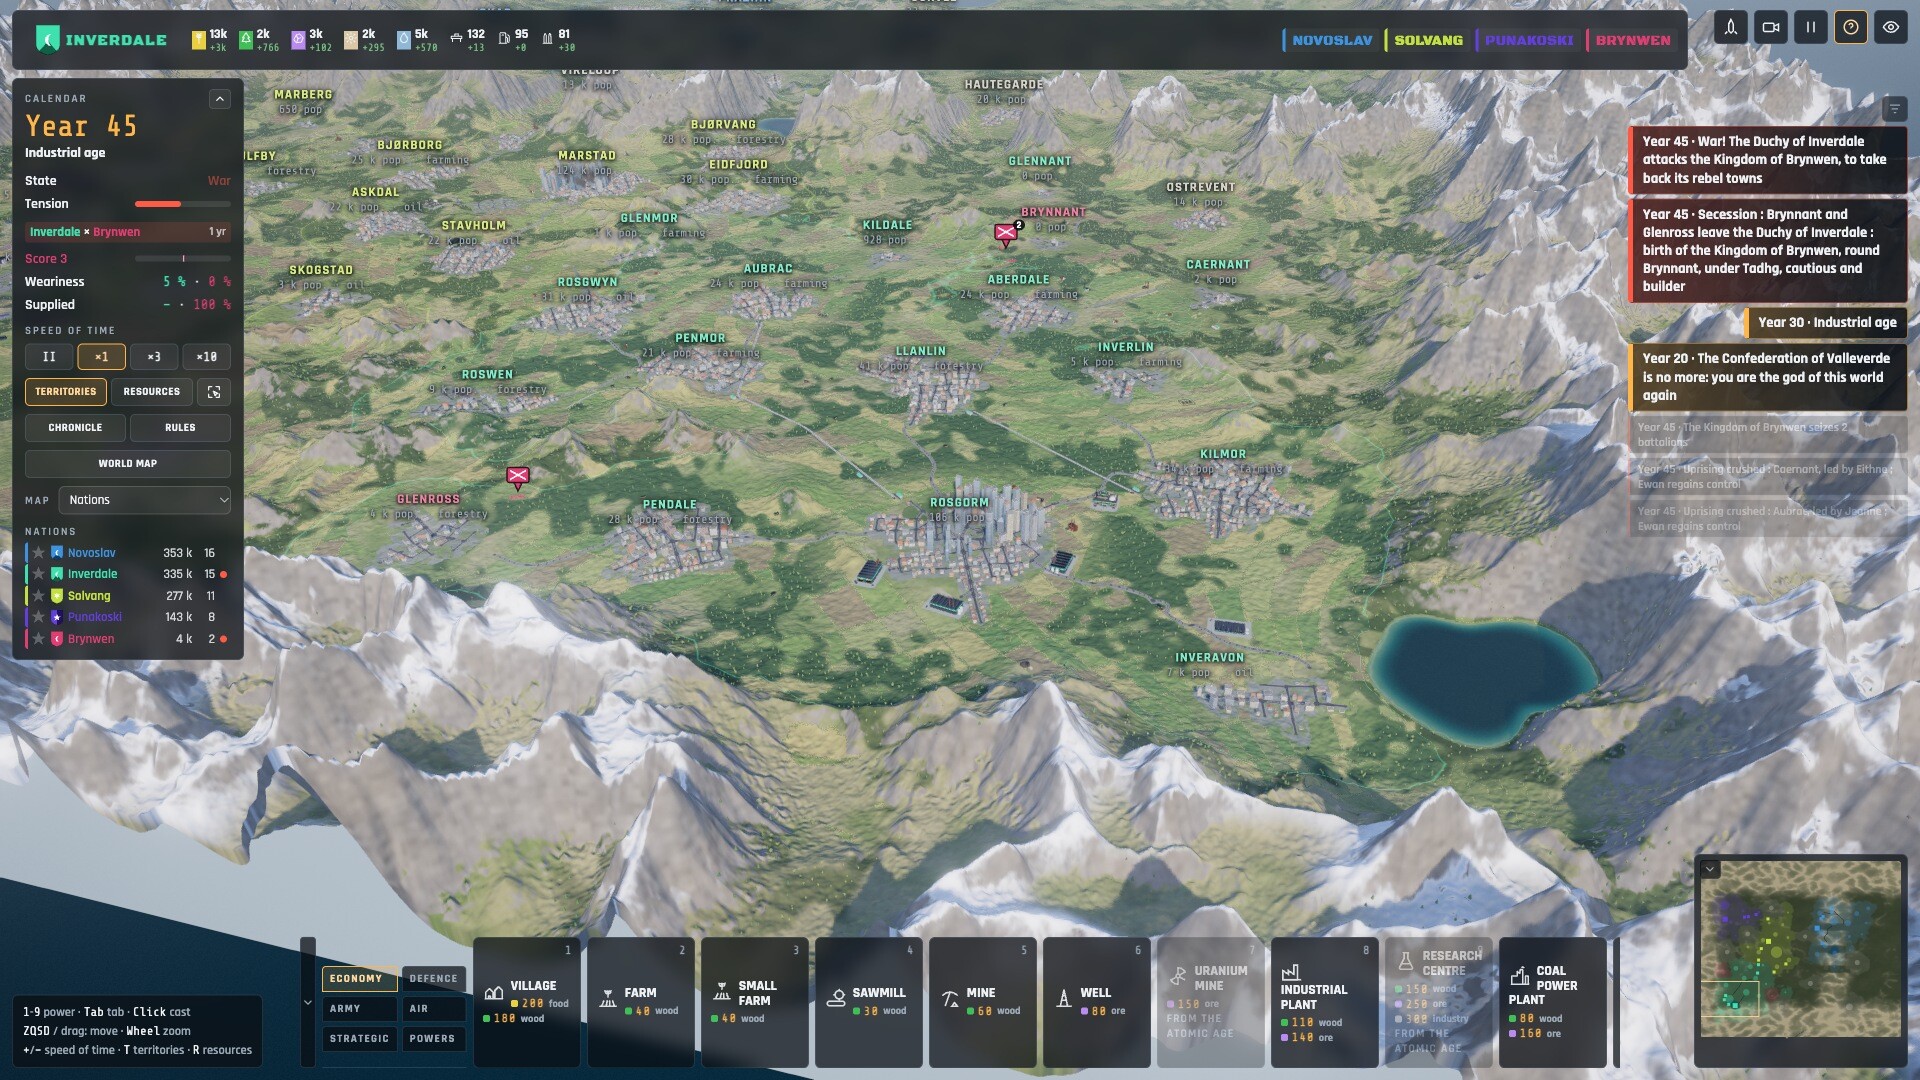
Task: Click the fullscreen map icon beside Resources
Action: coord(214,392)
